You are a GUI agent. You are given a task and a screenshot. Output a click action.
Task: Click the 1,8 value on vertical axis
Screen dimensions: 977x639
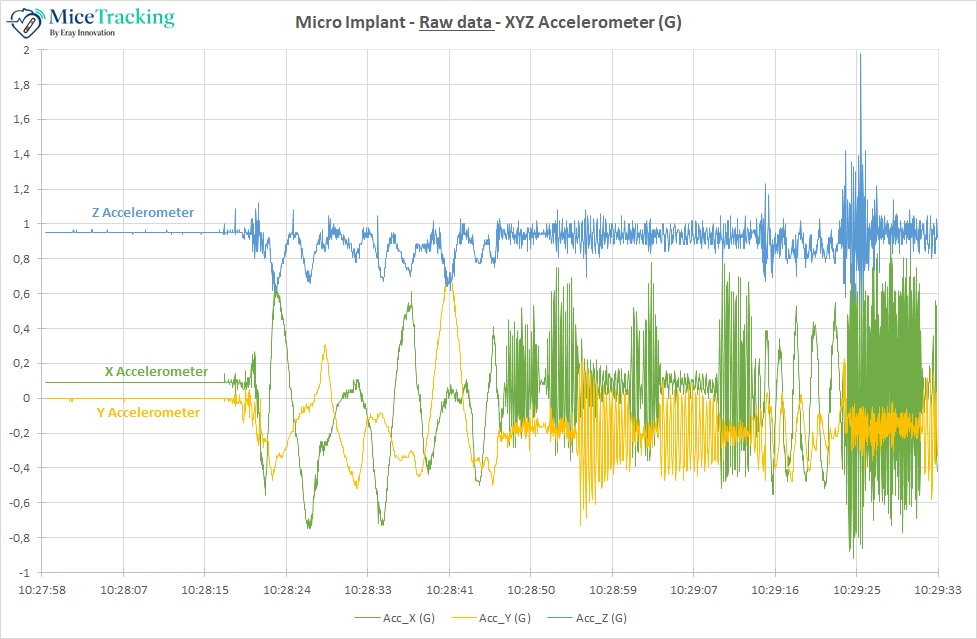pos(22,85)
